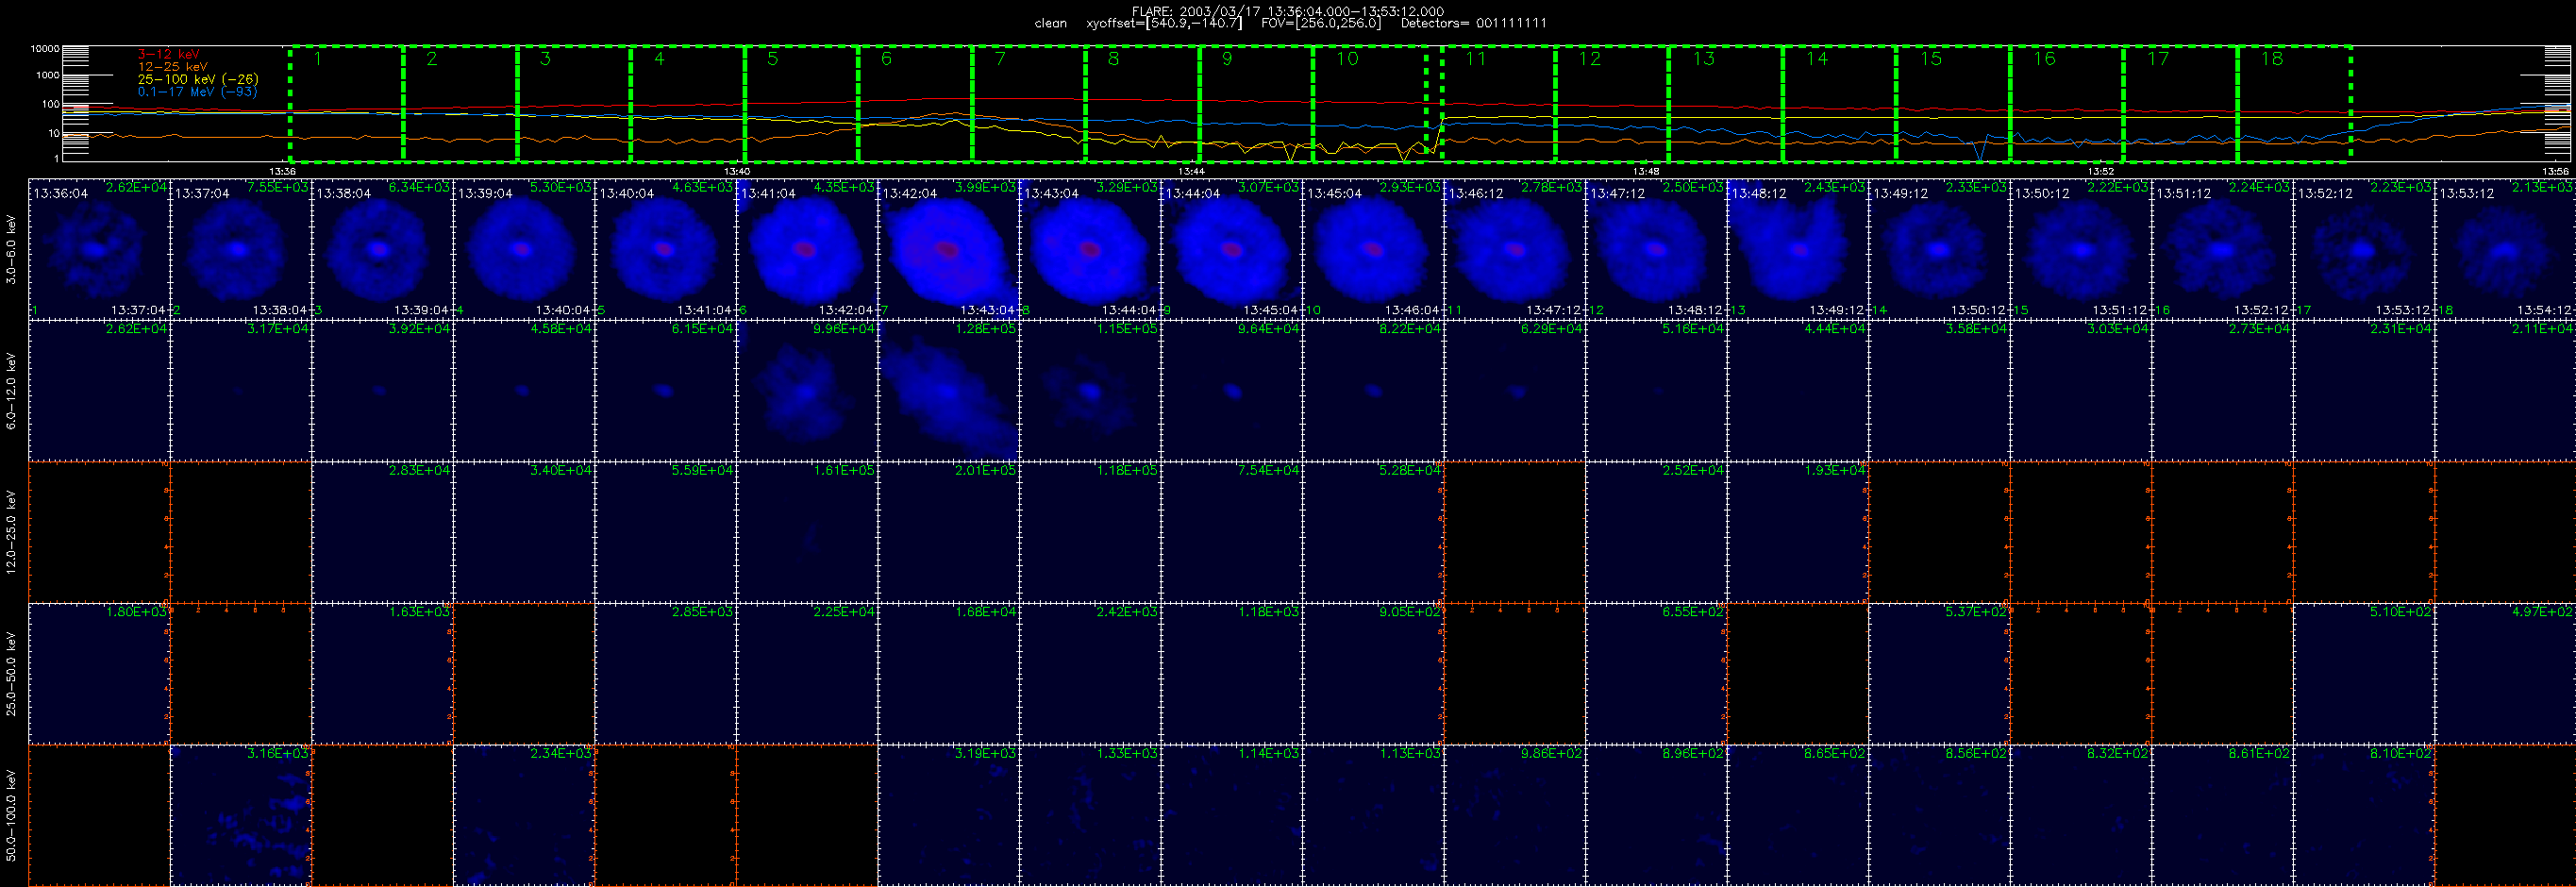2576x887 pixels.
Task: Click the '3.0-6.0 keV' row label
Action: point(11,249)
